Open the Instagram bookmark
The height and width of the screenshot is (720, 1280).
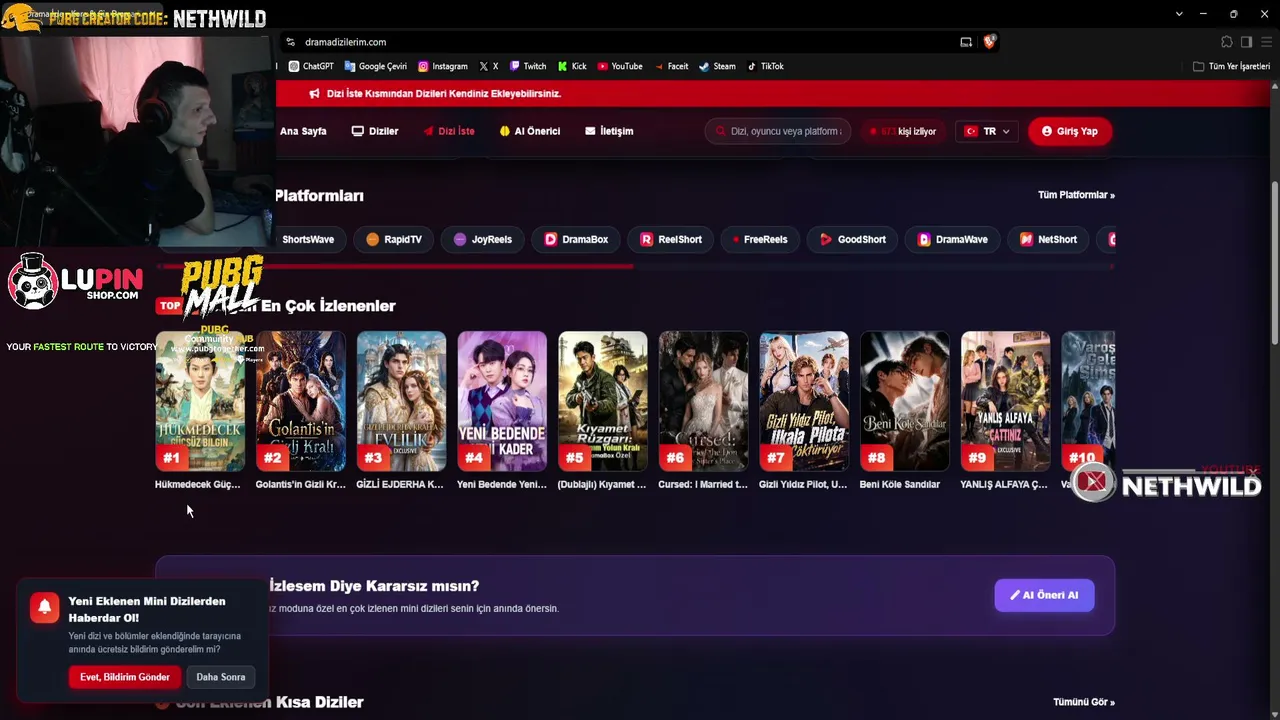pyautogui.click(x=442, y=66)
